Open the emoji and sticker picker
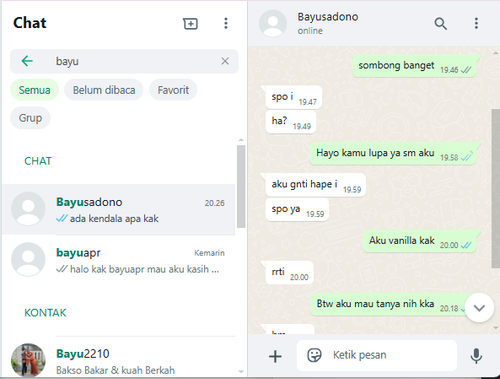The width and height of the screenshot is (500, 379). click(x=314, y=355)
